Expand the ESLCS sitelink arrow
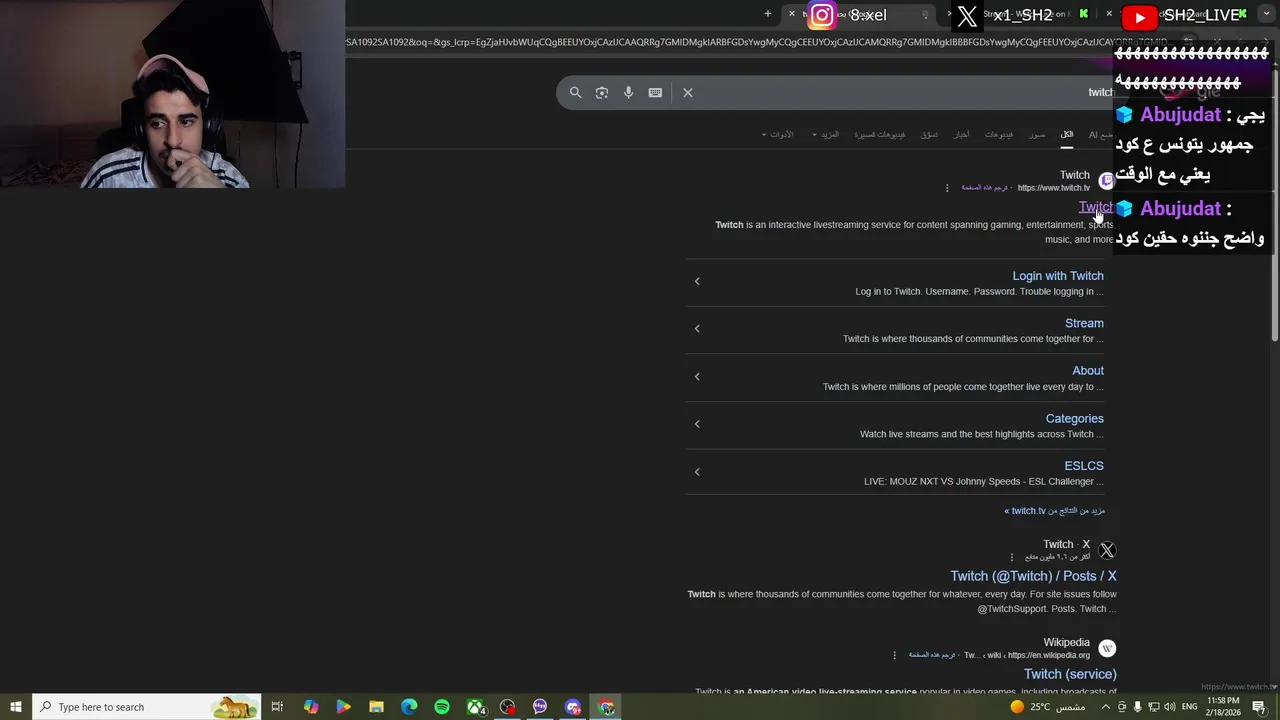This screenshot has height=720, width=1280. coord(697,471)
